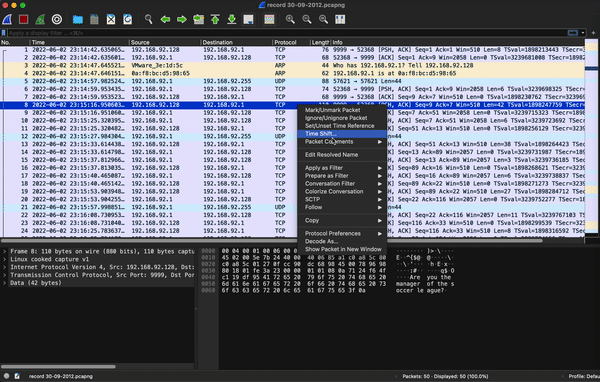Sort by the Protocol column header
Image resolution: width=600 pixels, height=382 pixels.
[x=291, y=42]
